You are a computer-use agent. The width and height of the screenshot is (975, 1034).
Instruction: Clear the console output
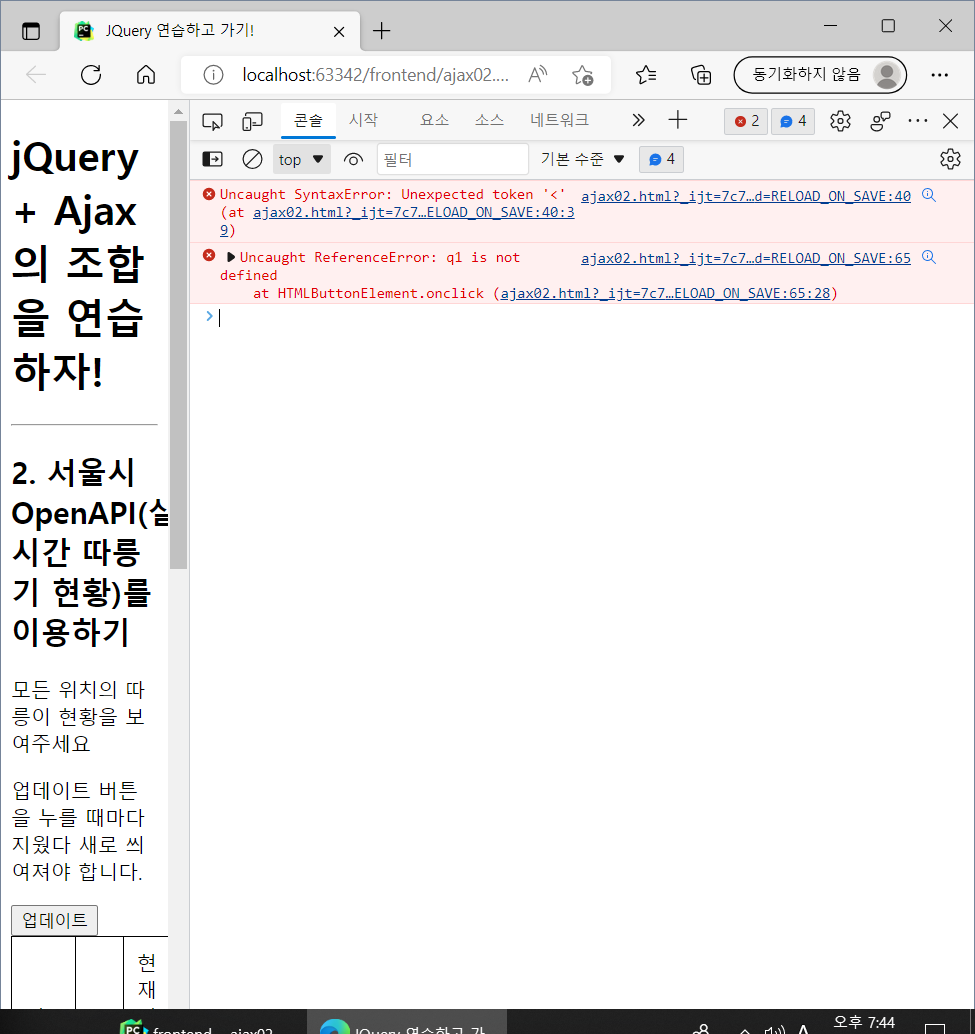(252, 159)
